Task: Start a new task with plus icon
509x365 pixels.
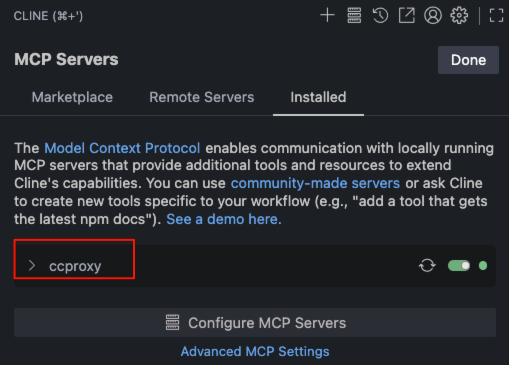Action: (327, 15)
